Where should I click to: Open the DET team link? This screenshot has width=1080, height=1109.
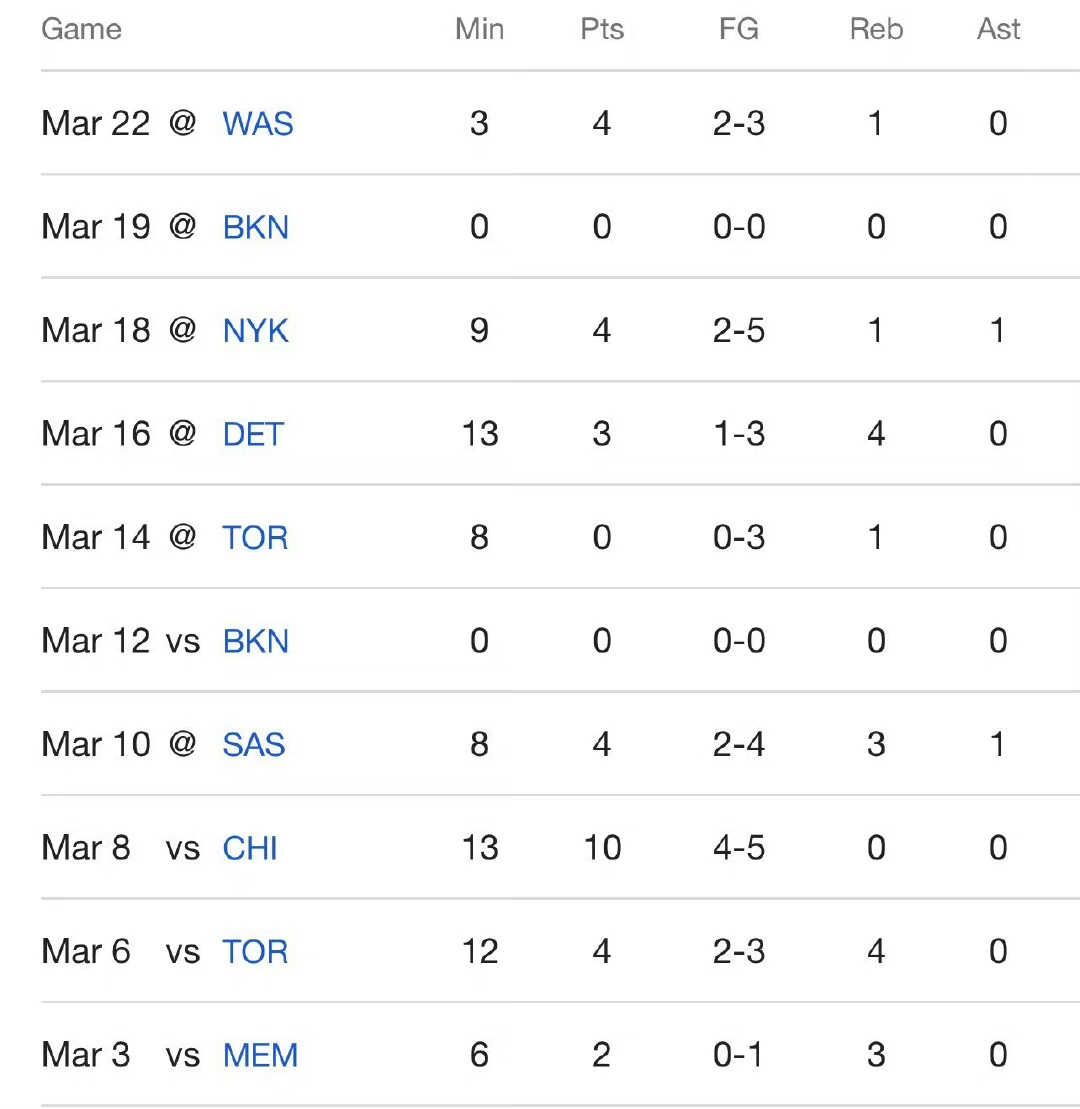253,434
